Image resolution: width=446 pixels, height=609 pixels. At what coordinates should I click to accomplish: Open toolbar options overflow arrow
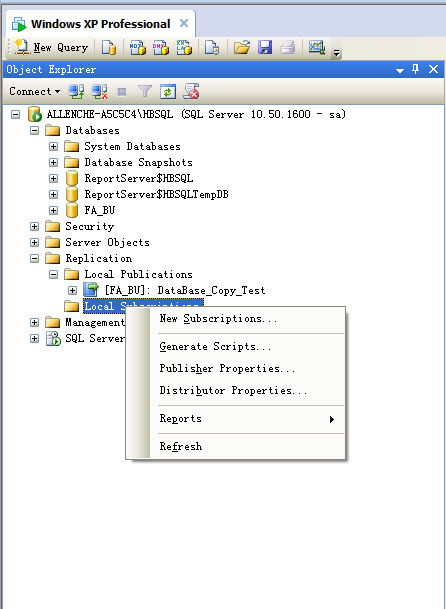pos(336,52)
